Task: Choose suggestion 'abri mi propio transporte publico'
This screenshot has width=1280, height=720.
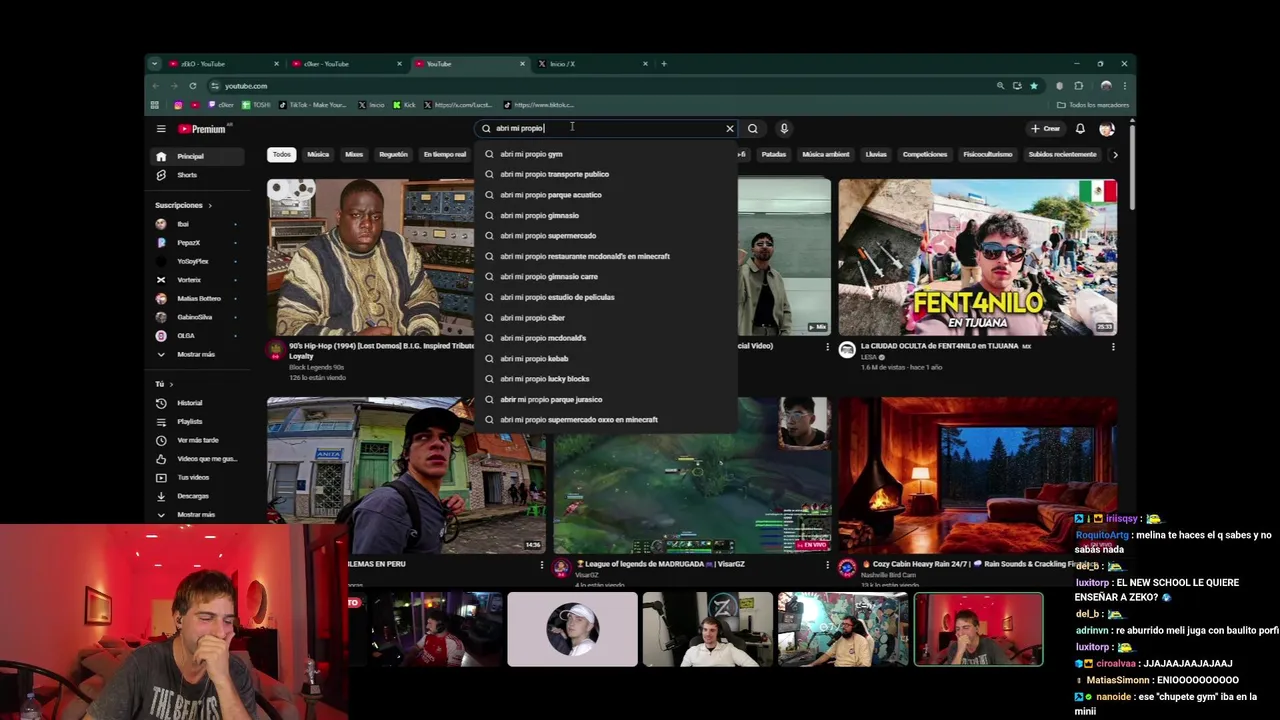Action: (606, 174)
